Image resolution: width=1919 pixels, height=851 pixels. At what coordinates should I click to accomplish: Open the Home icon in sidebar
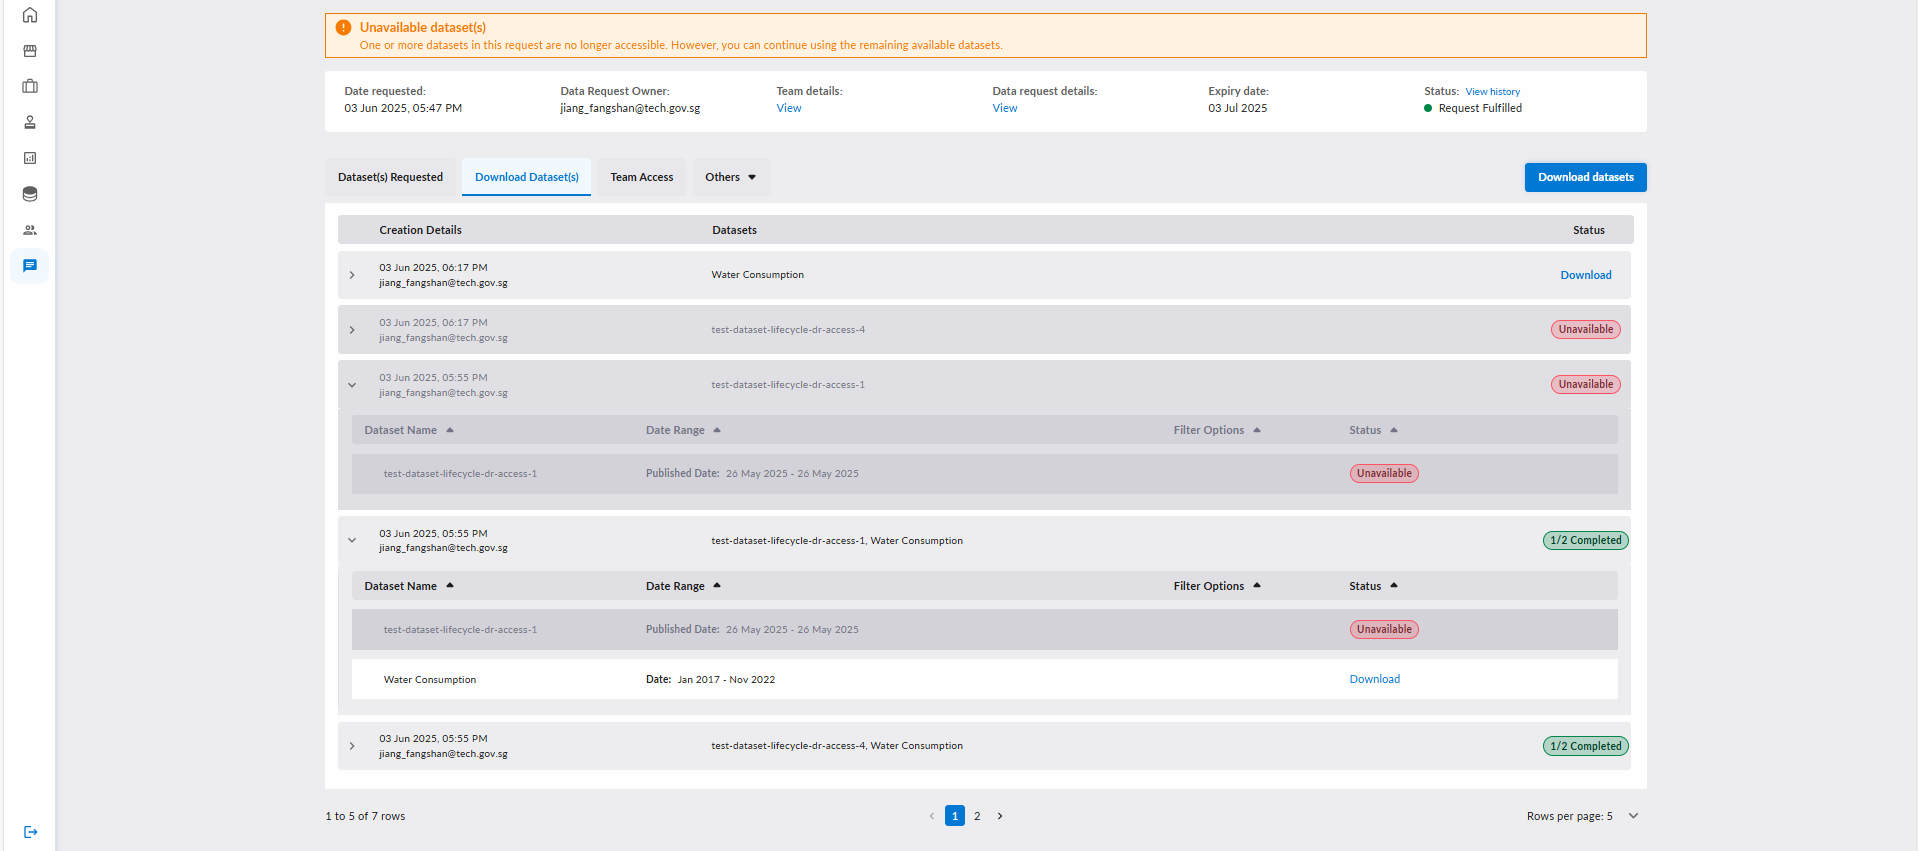tap(30, 15)
